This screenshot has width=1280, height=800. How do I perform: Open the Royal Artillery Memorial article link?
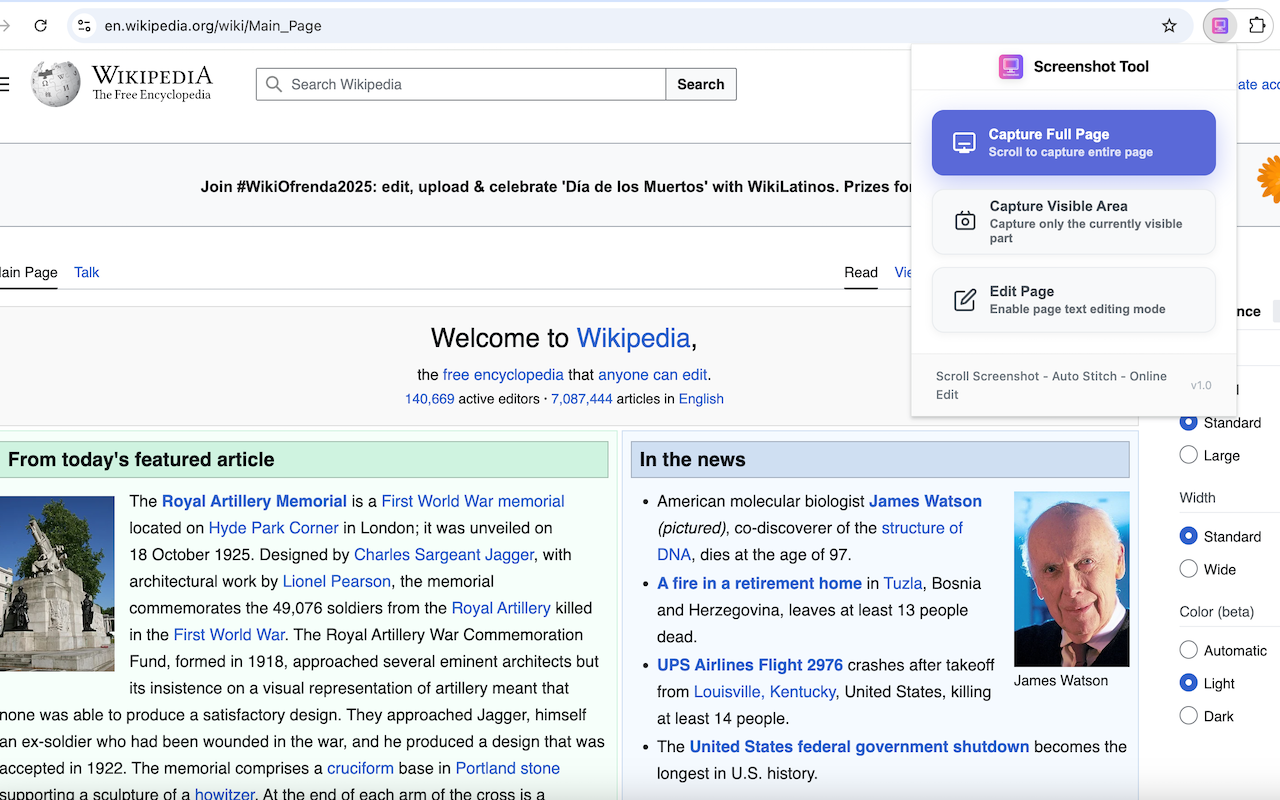254,501
